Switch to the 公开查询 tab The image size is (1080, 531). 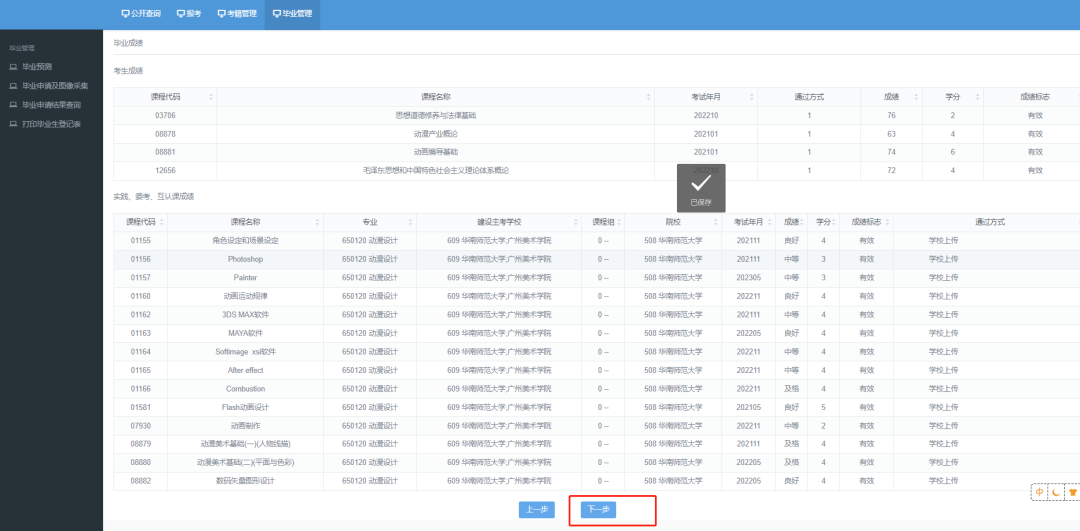click(x=140, y=14)
